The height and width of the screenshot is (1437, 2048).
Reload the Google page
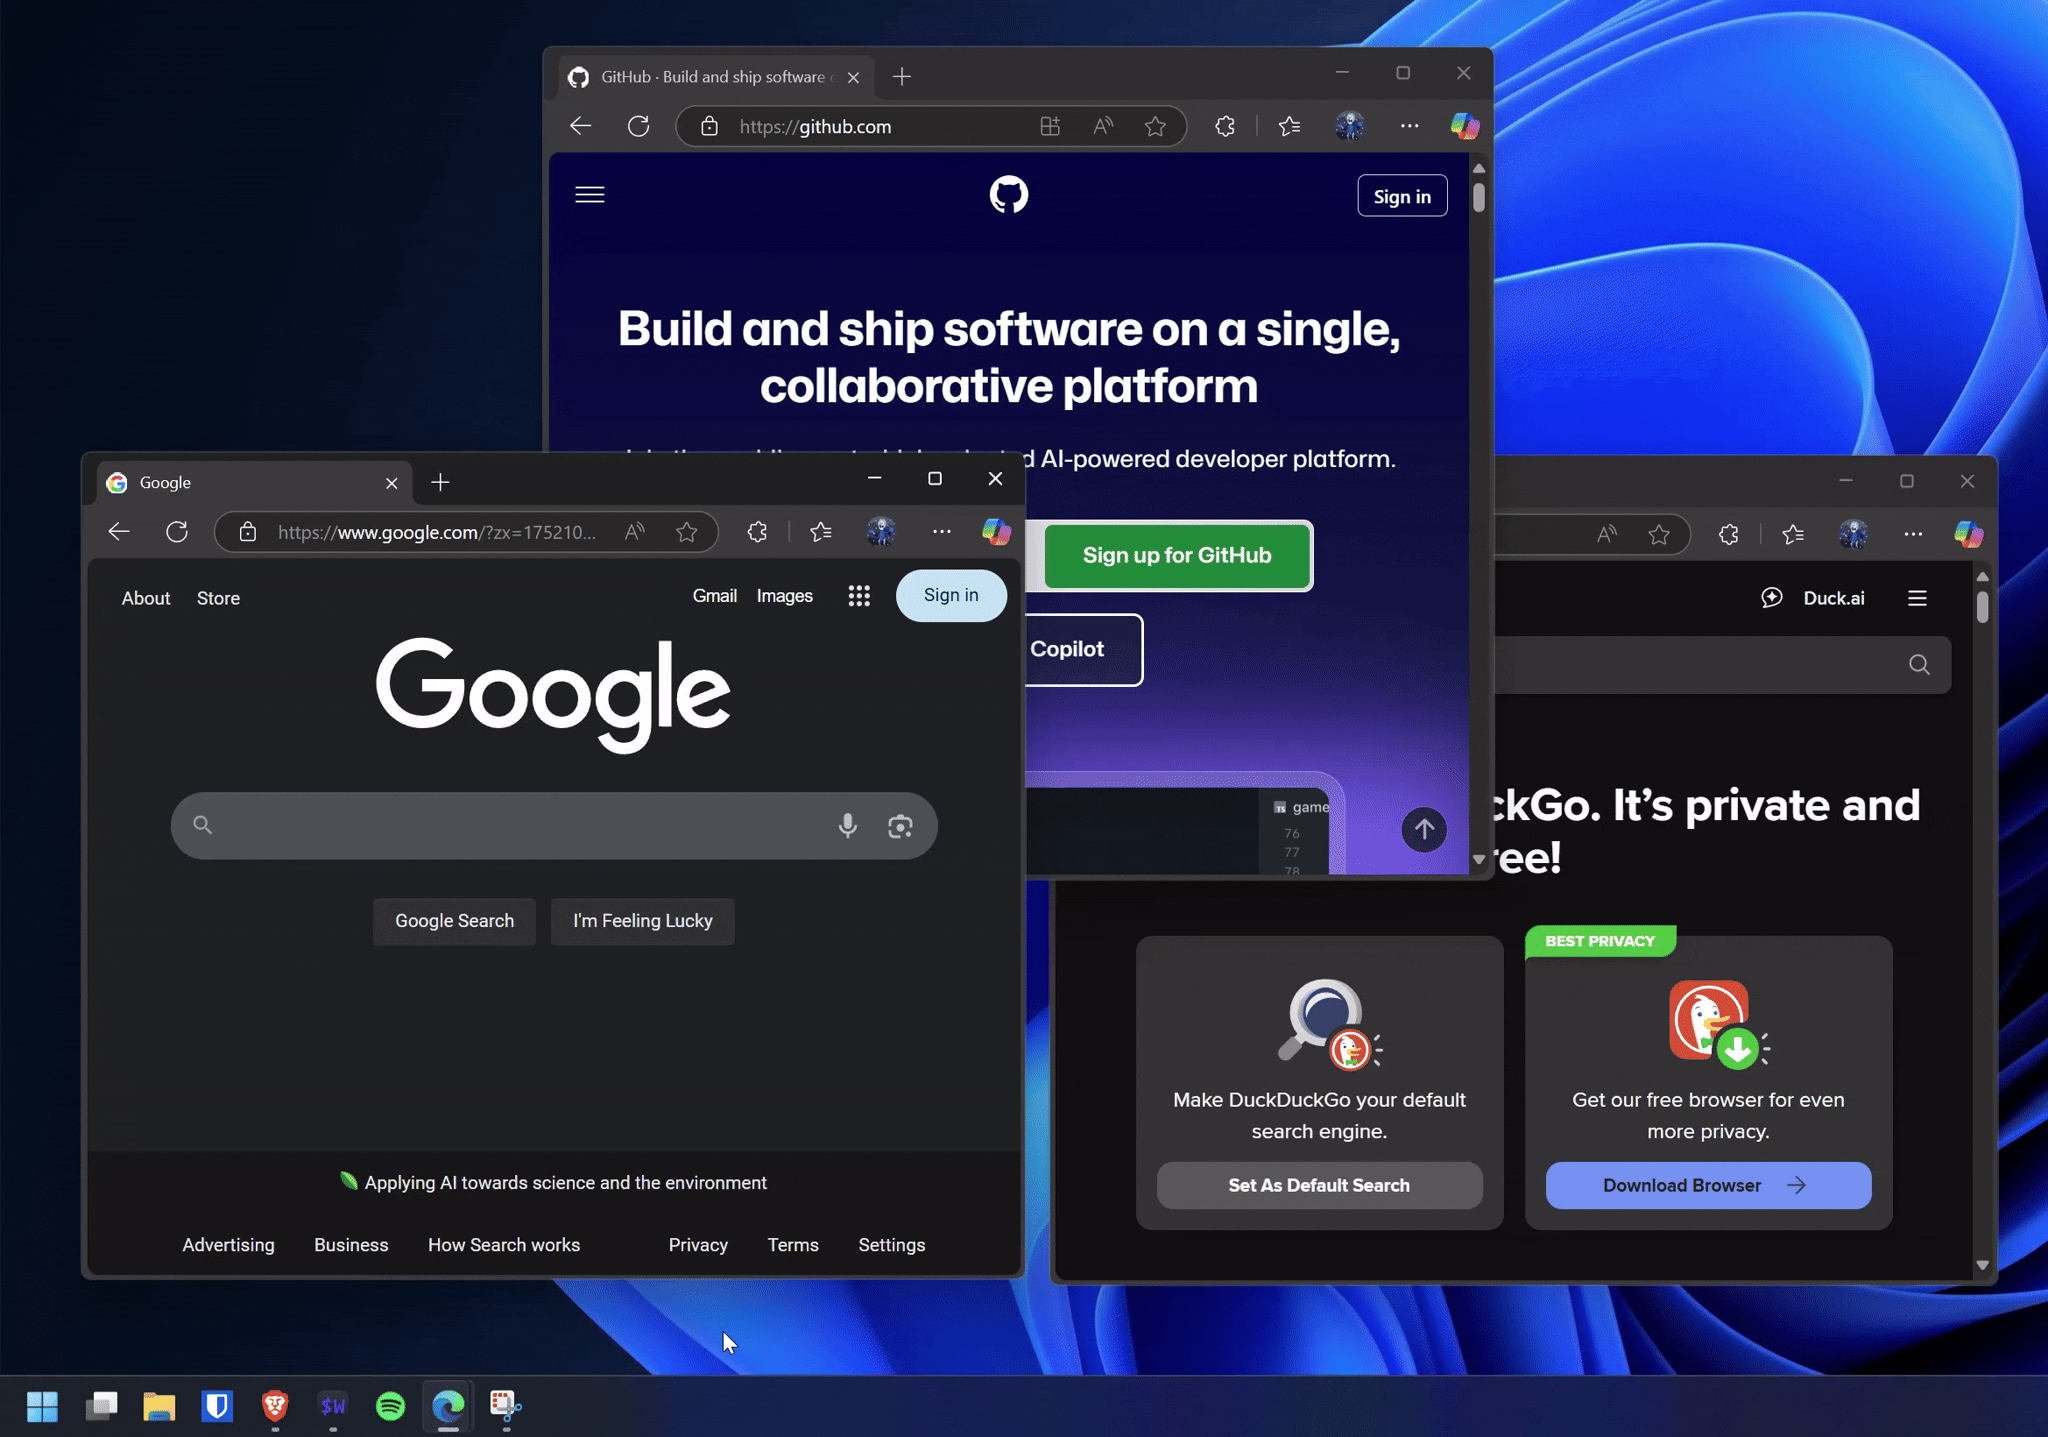coord(177,532)
